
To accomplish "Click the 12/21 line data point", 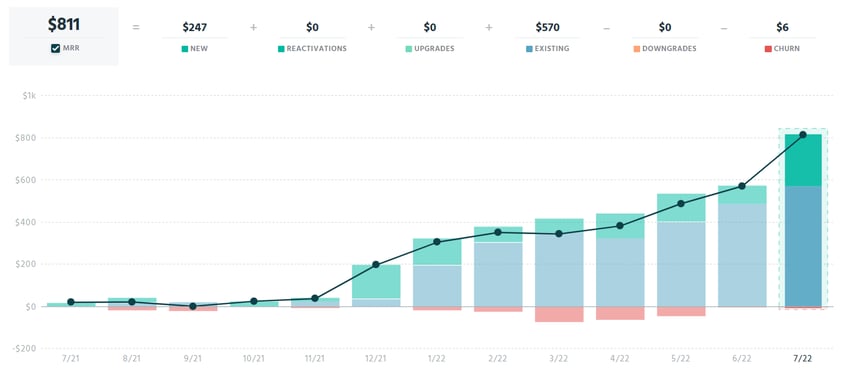I will (376, 265).
